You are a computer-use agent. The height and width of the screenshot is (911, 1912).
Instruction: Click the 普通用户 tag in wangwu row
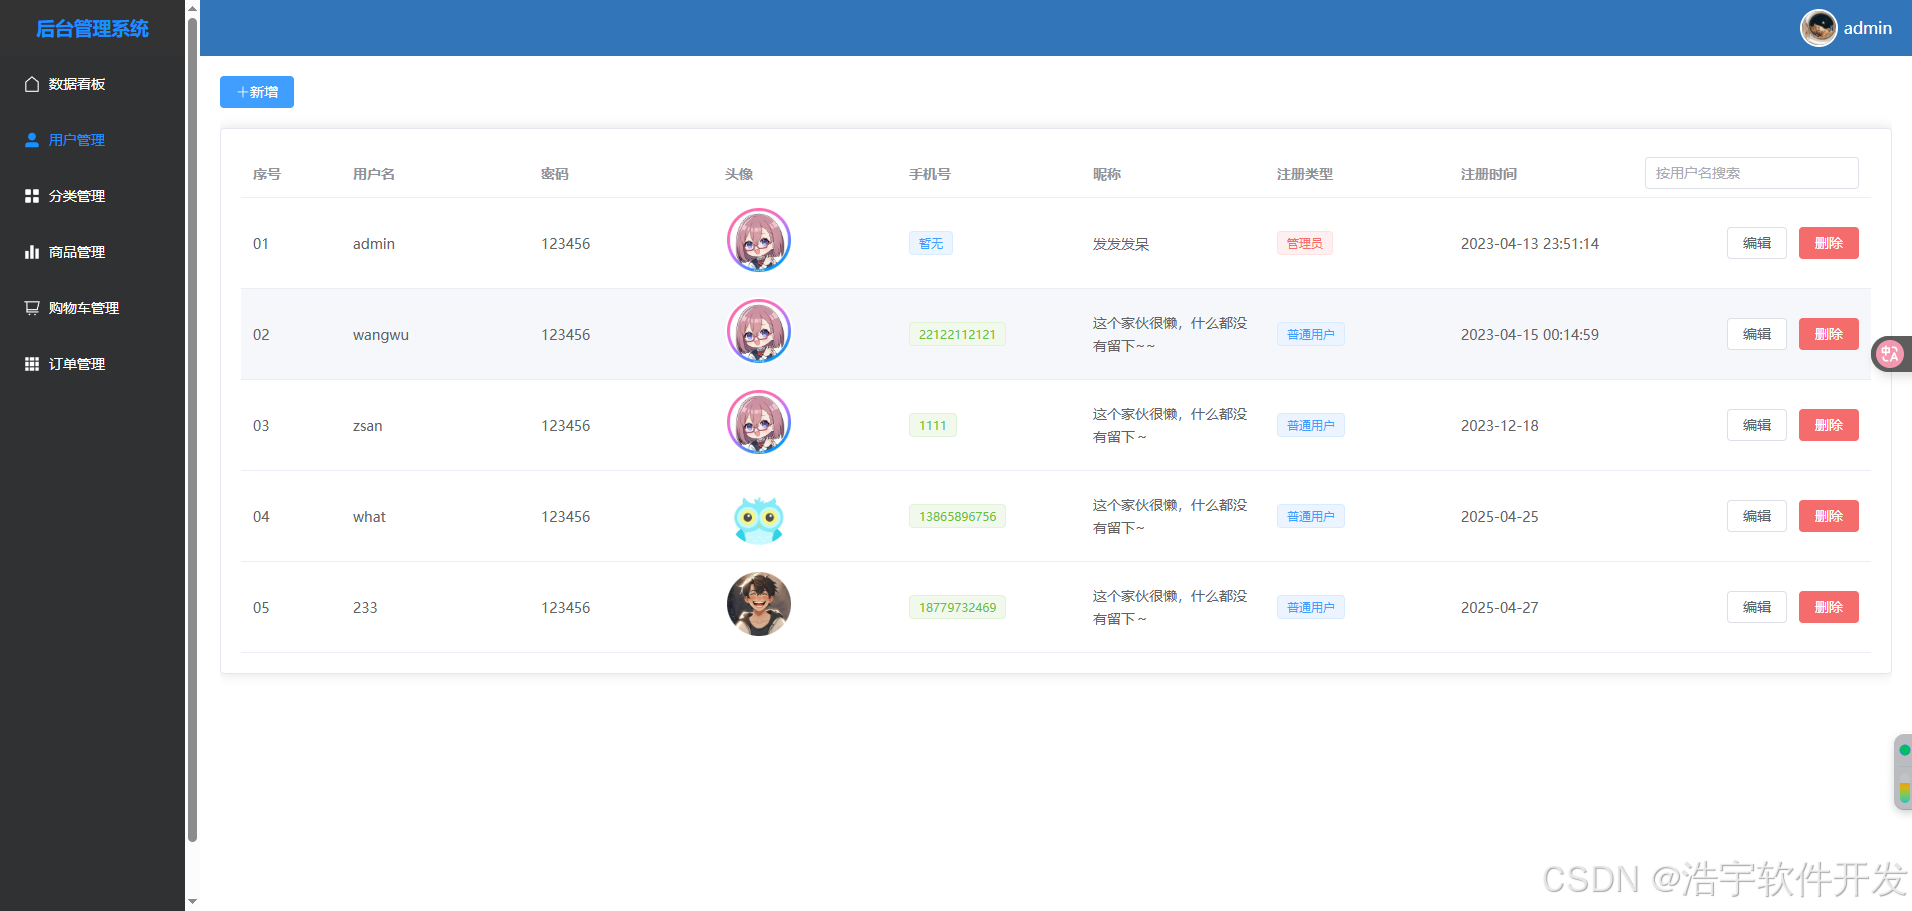[x=1311, y=334]
